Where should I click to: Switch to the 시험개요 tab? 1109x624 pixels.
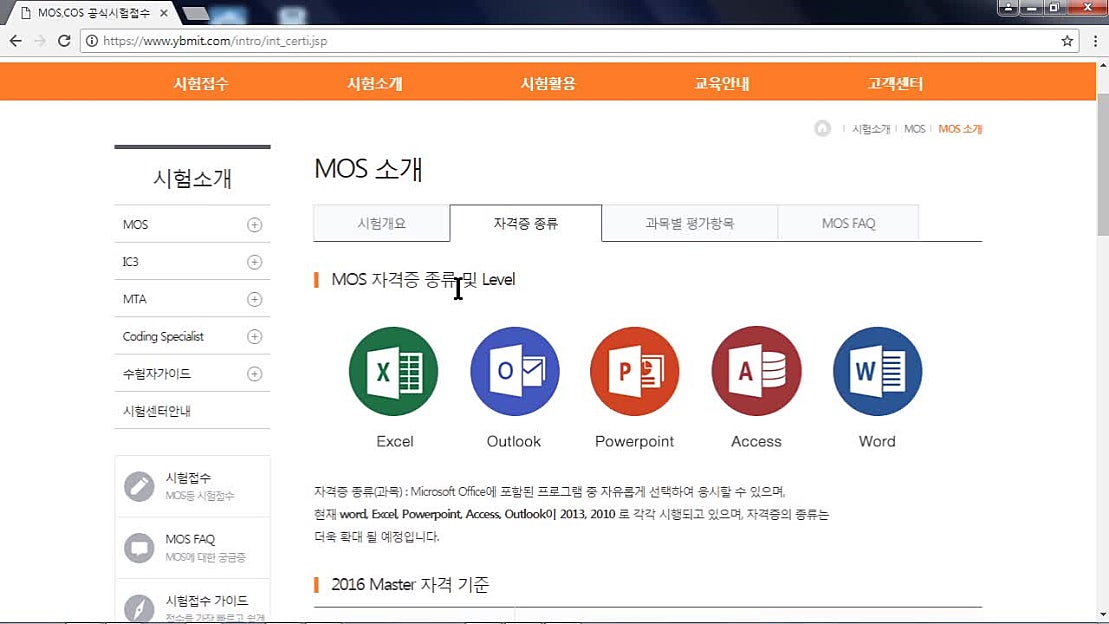tap(381, 223)
